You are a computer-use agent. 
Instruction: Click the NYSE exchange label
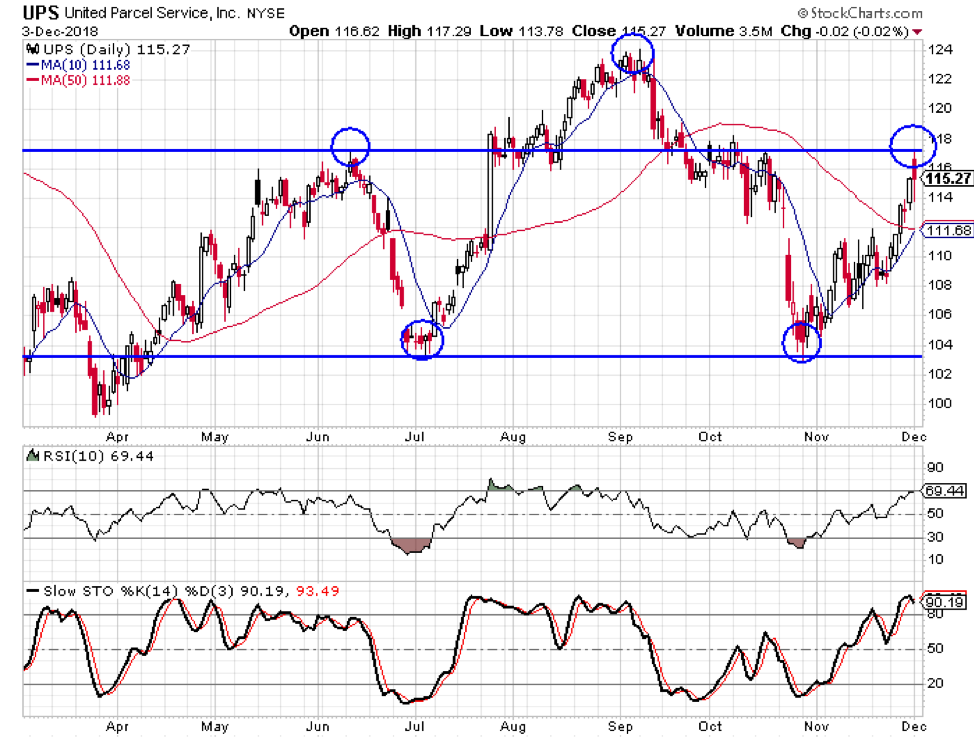point(266,13)
